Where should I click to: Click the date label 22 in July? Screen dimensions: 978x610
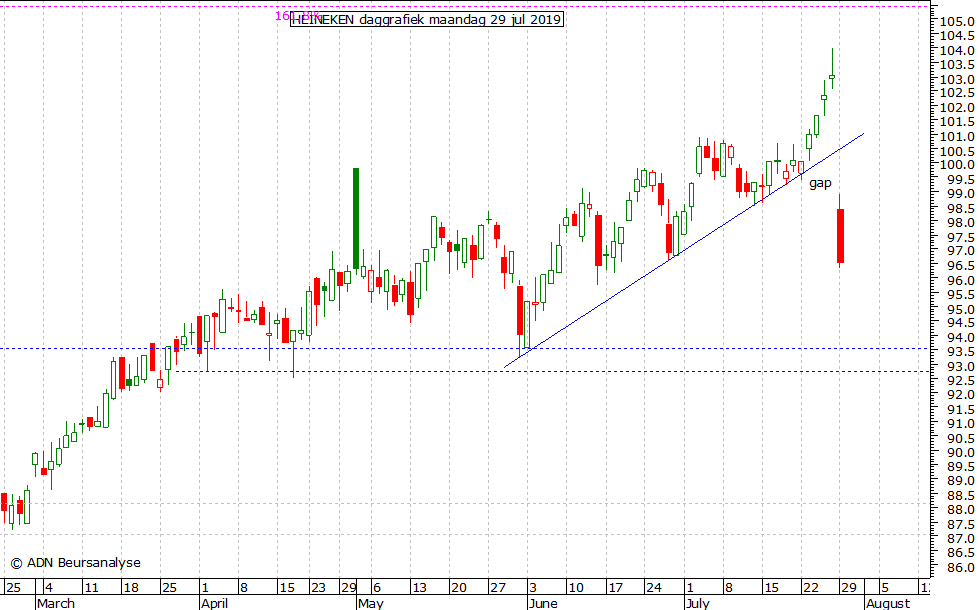(x=810, y=588)
